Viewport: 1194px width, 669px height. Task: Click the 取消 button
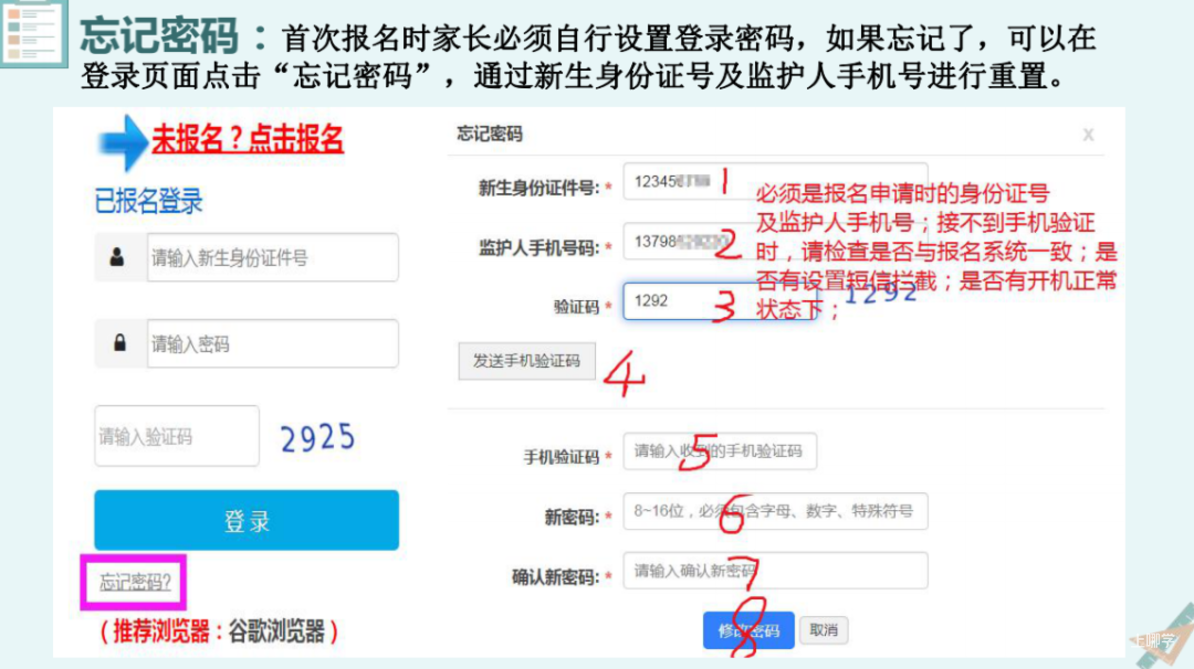tap(824, 630)
